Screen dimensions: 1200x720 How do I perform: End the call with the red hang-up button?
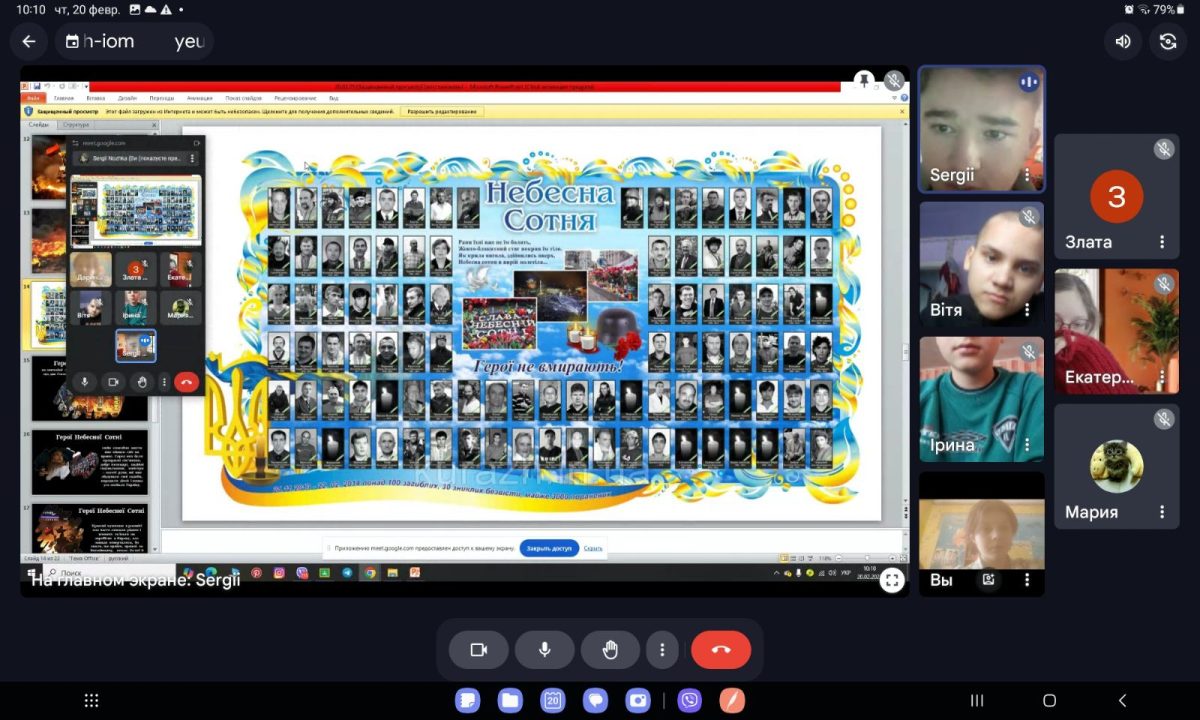click(720, 650)
